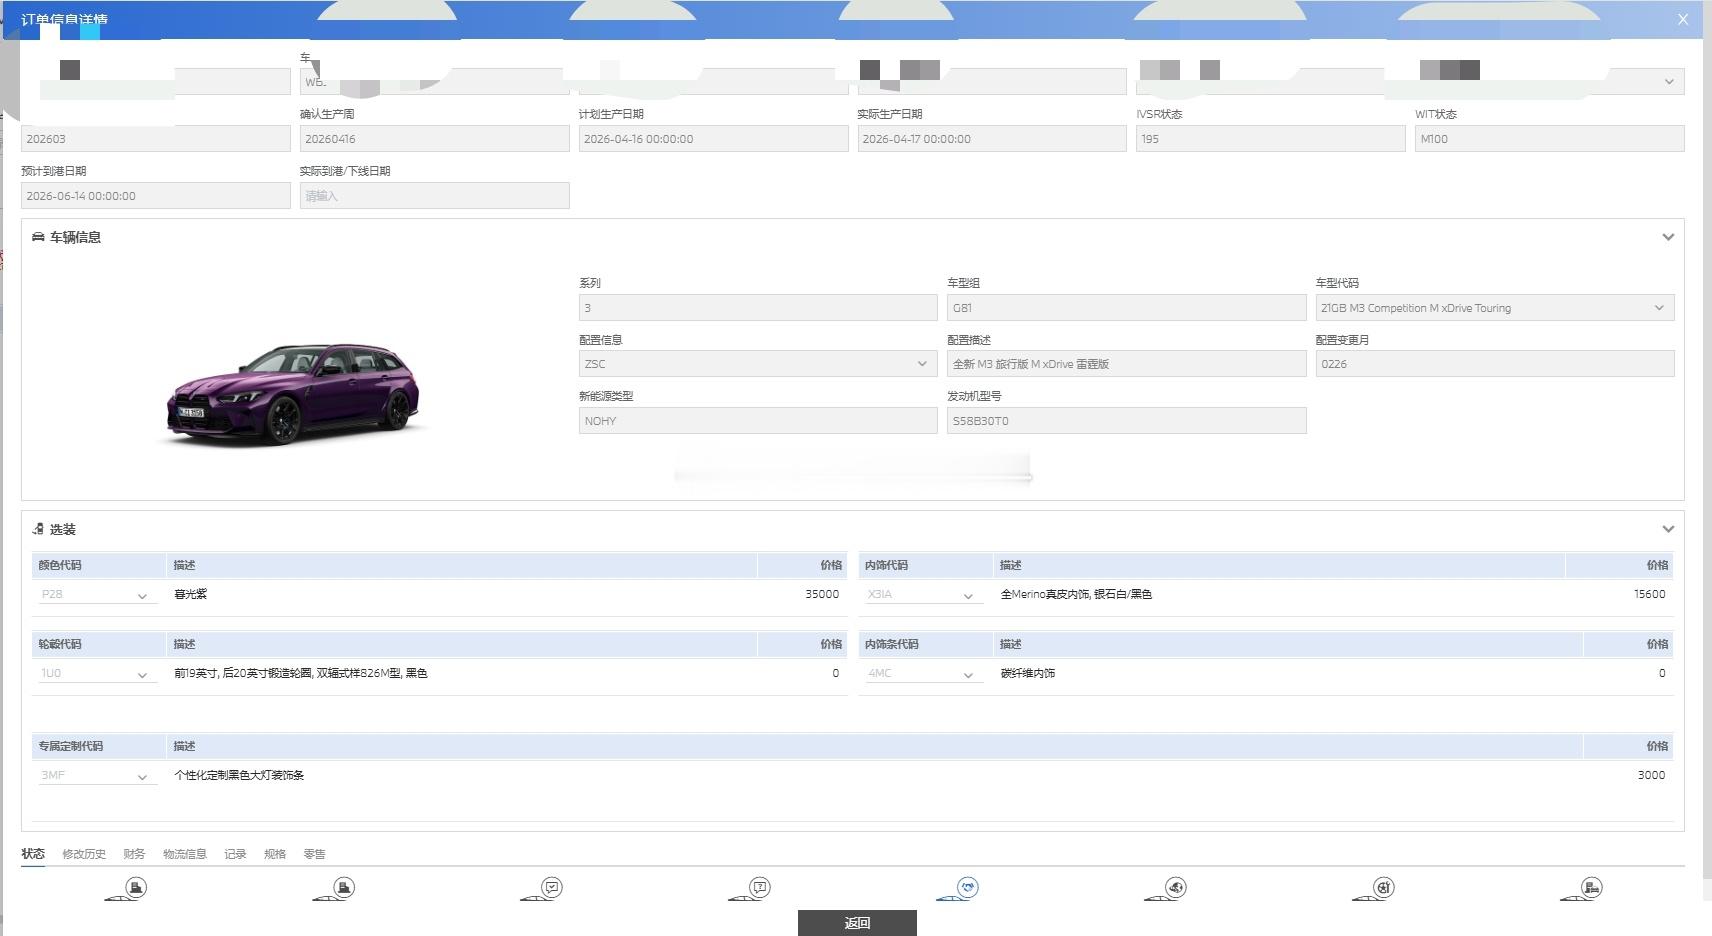Screen dimensions: 1712x936
Task: Click the 碳纤维内饰 description
Action: 1028,673
